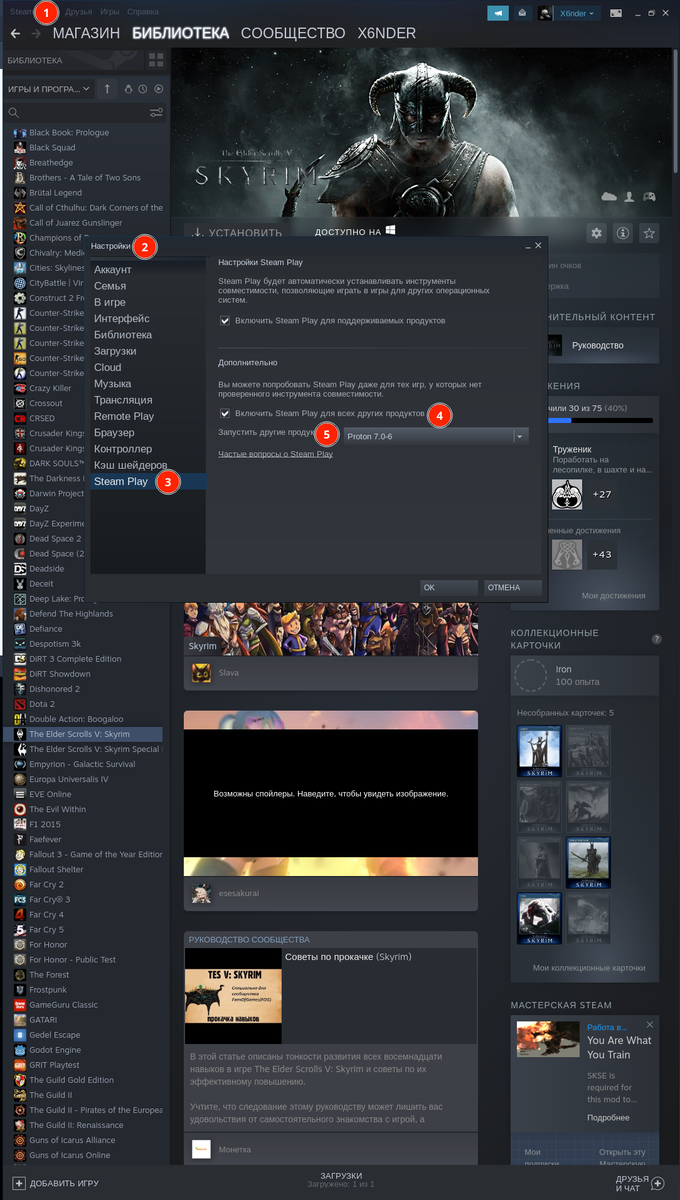
Task: Open esesakurai's profile avatar
Action: (x=202, y=893)
